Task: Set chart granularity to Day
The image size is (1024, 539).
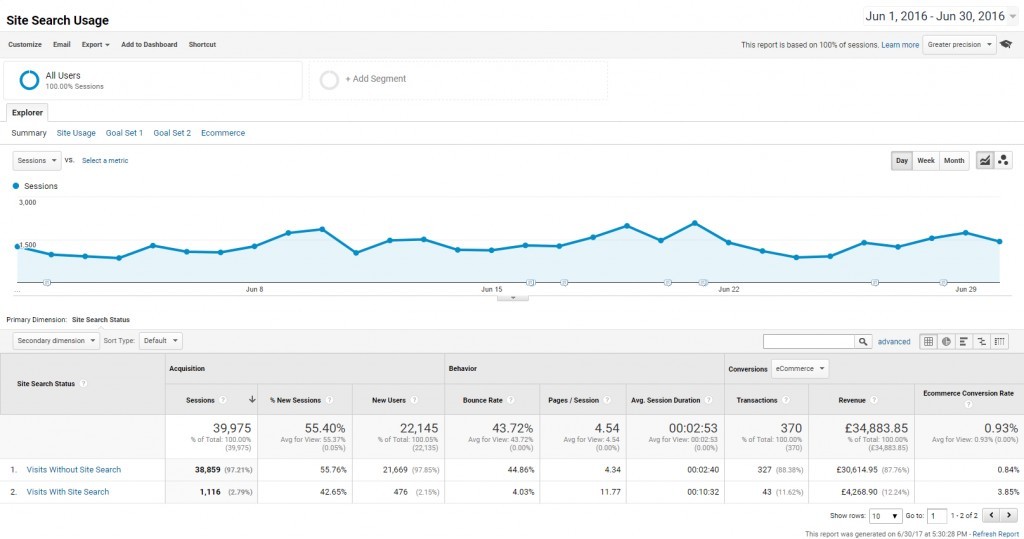Action: click(902, 160)
